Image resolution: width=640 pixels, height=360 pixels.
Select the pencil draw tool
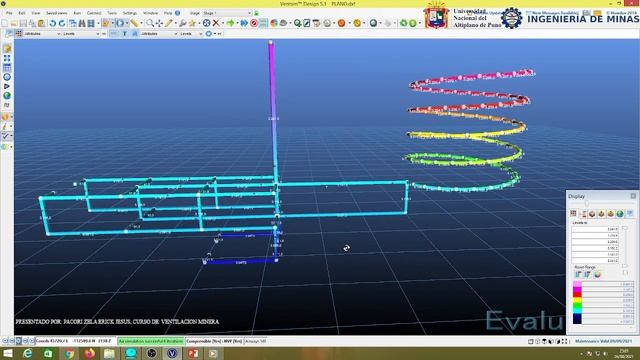(x=169, y=23)
